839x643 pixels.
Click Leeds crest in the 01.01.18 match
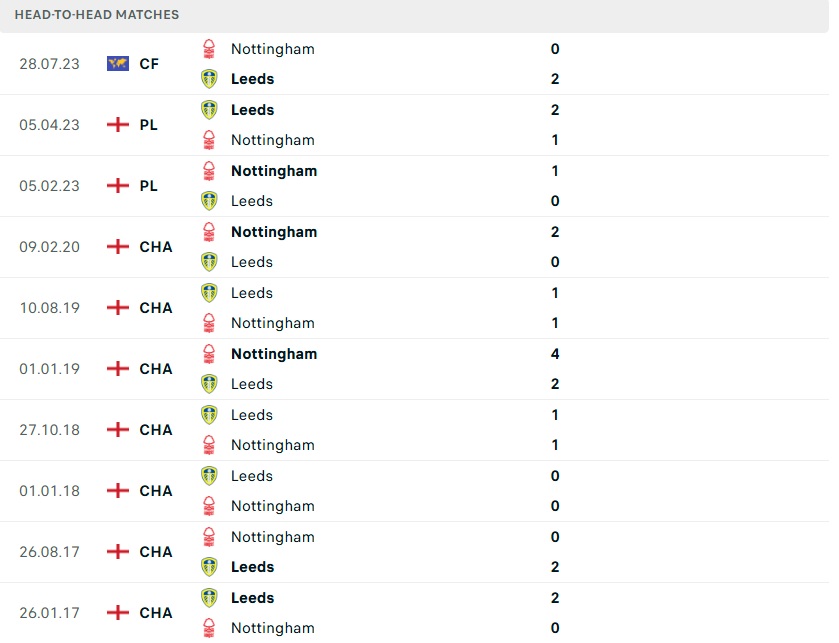pyautogui.click(x=209, y=476)
